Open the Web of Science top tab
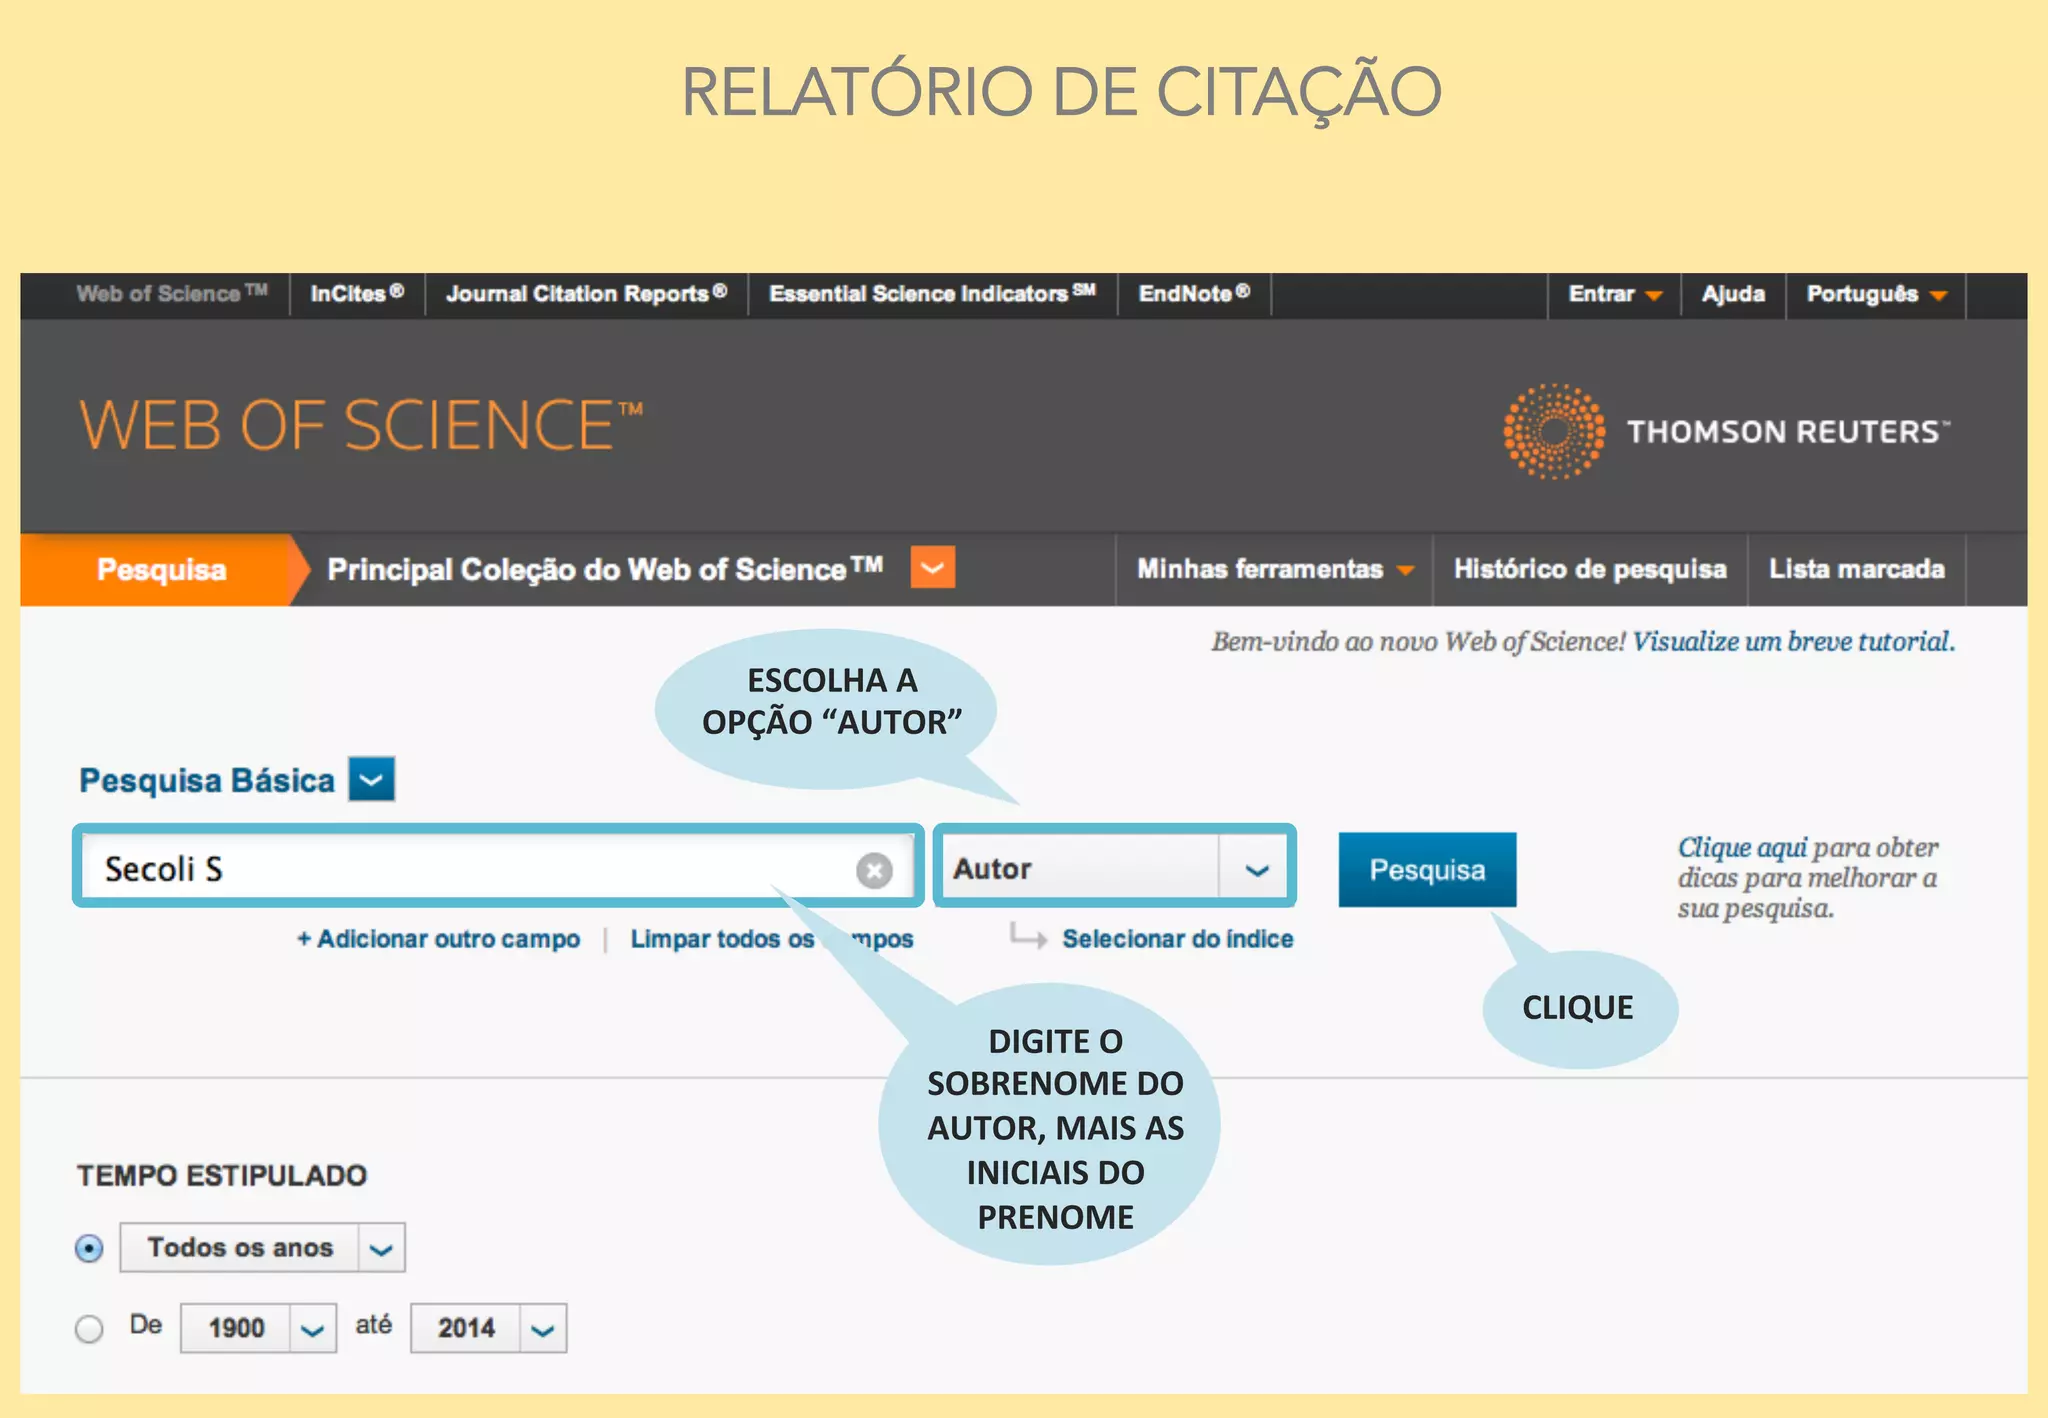 [x=172, y=294]
